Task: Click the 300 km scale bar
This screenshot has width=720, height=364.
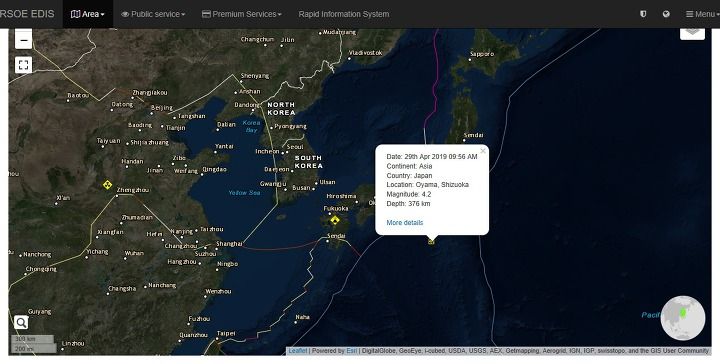Action: tap(32, 339)
